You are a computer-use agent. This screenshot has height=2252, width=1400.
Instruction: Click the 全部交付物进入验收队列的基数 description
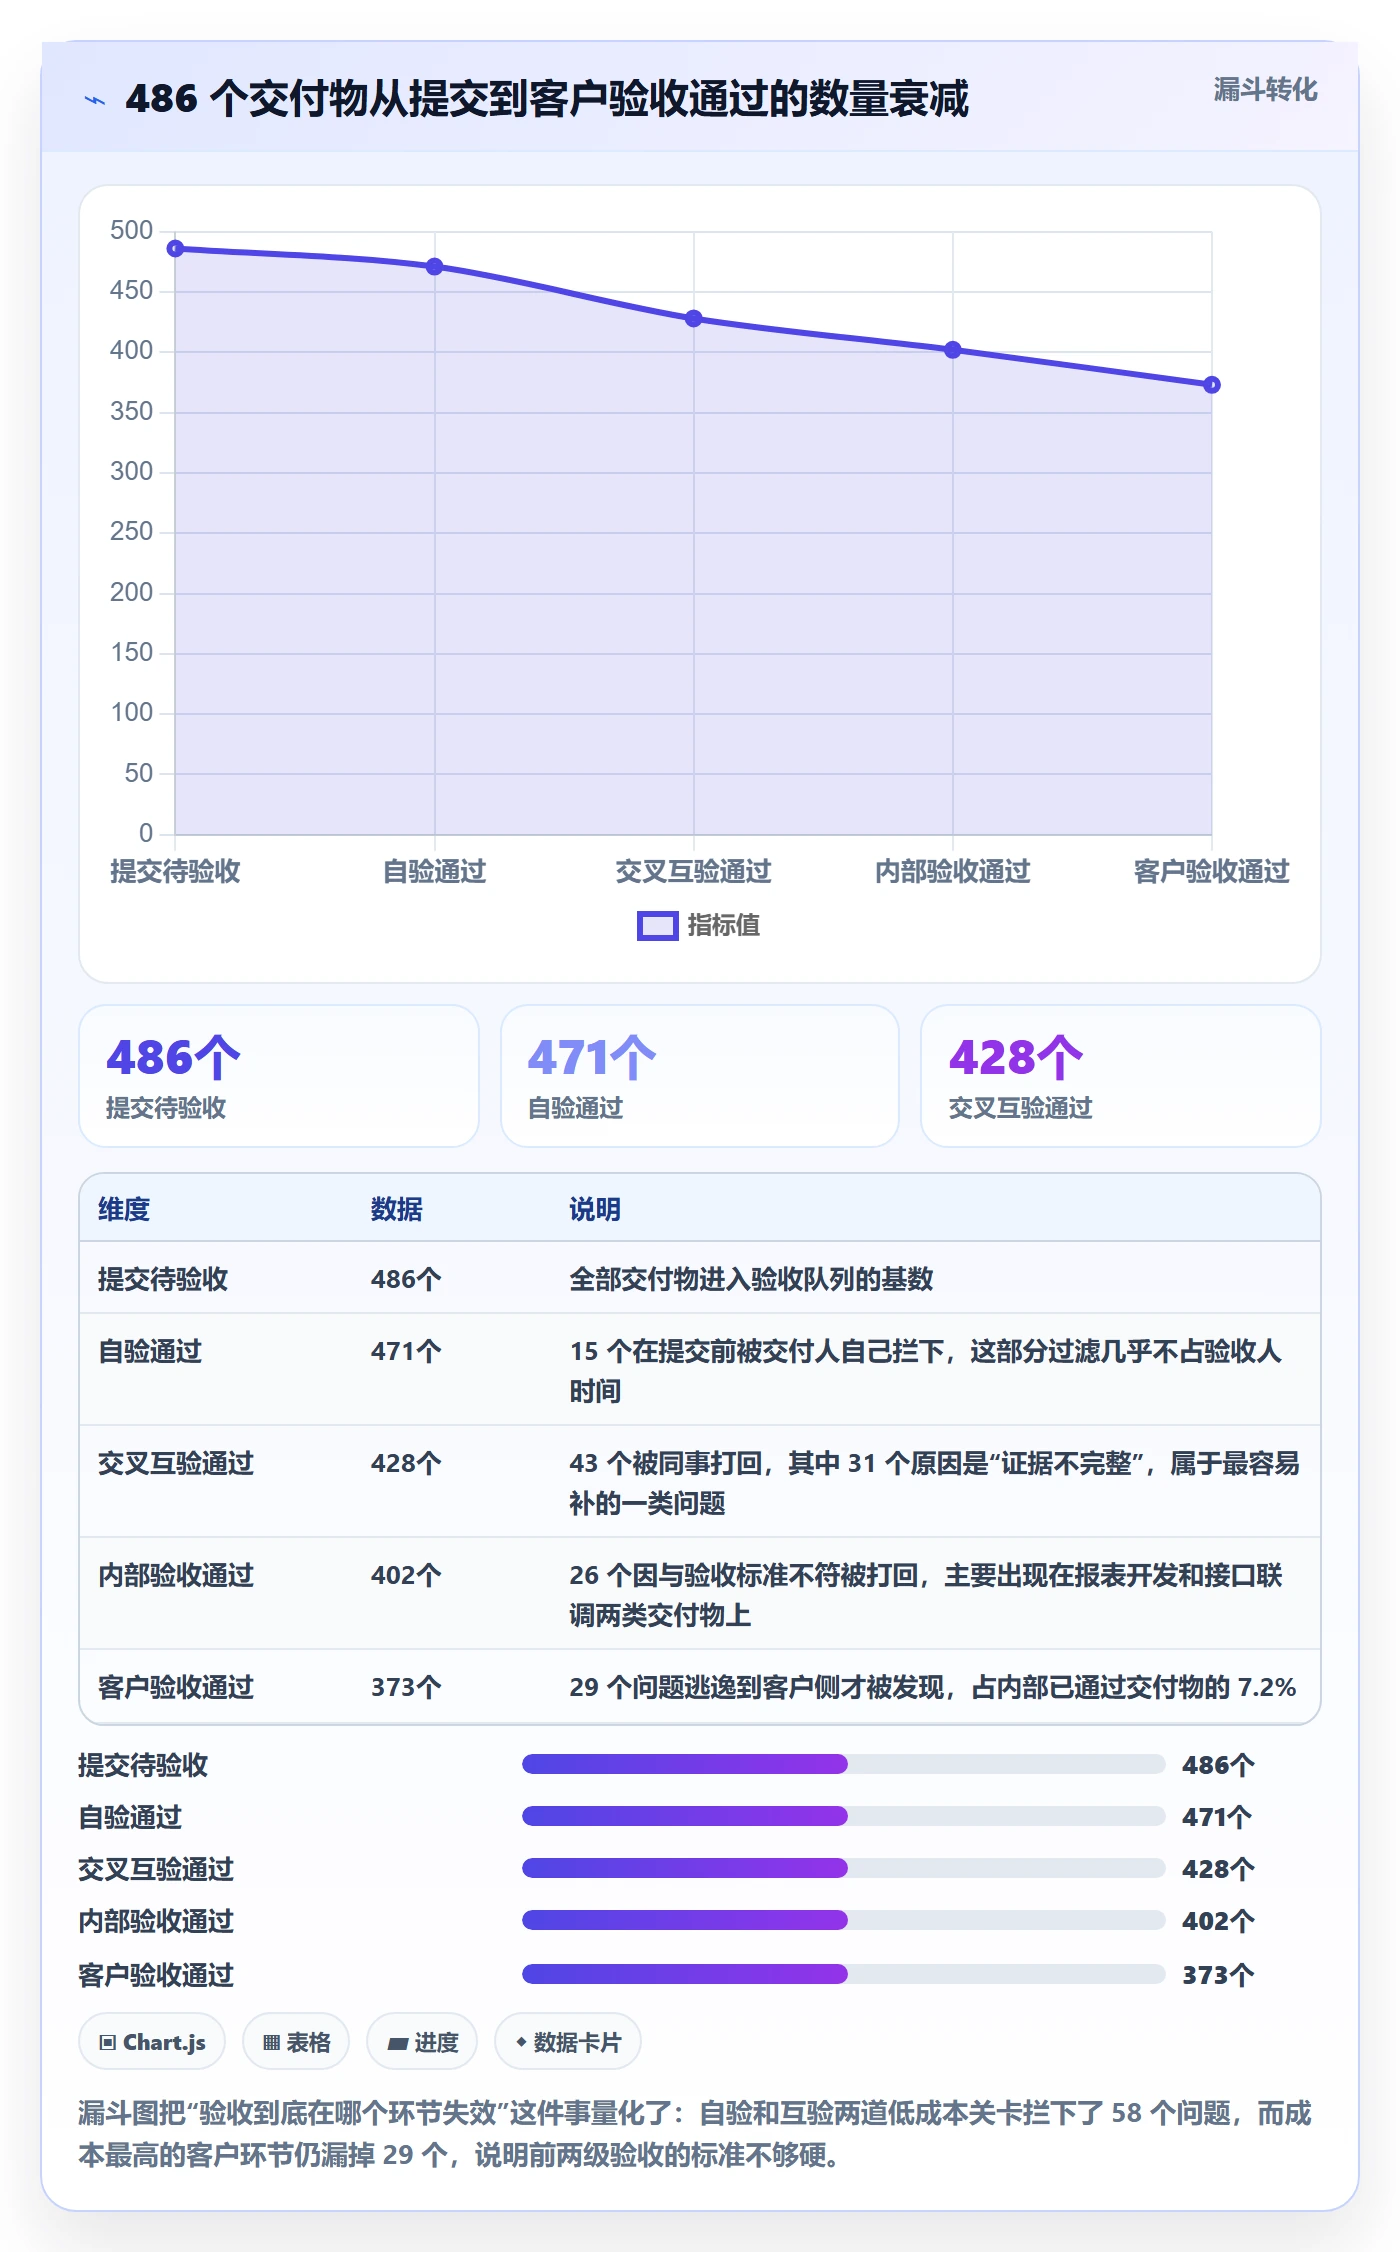pyautogui.click(x=751, y=1279)
